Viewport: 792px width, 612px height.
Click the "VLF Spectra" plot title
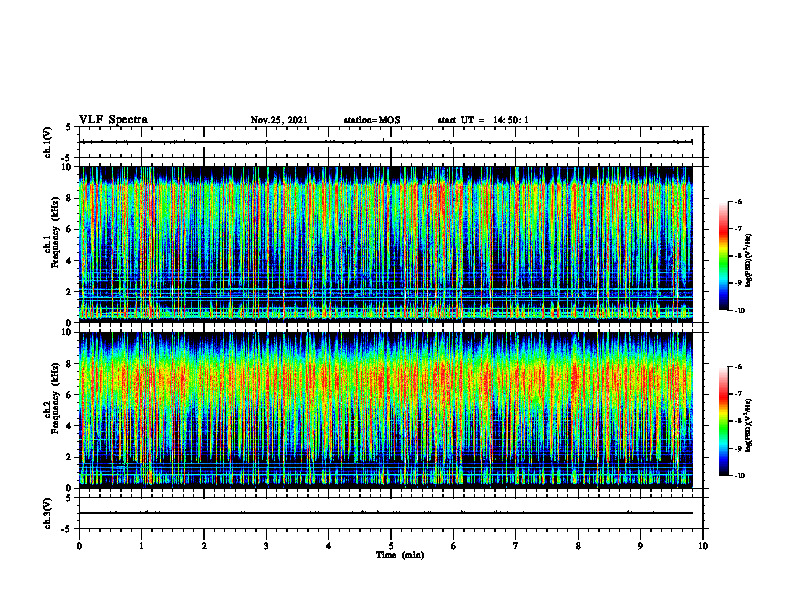113,120
